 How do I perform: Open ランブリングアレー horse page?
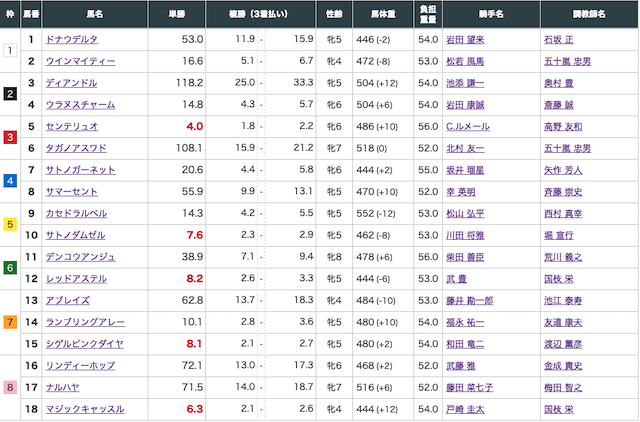85,322
